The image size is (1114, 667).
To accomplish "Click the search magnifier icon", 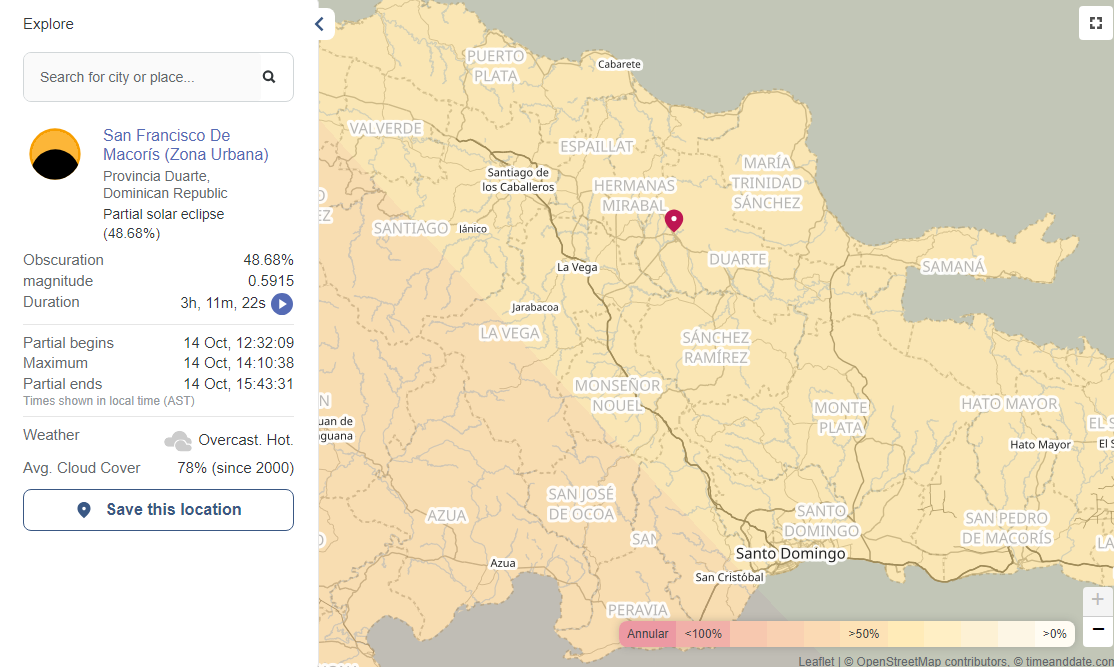I will [x=269, y=77].
